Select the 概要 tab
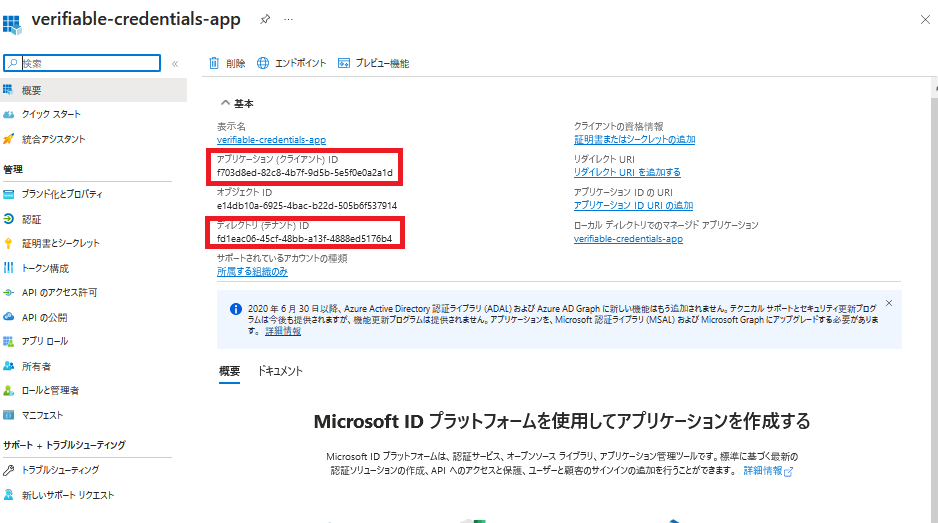This screenshot has width=938, height=523. pos(229,371)
